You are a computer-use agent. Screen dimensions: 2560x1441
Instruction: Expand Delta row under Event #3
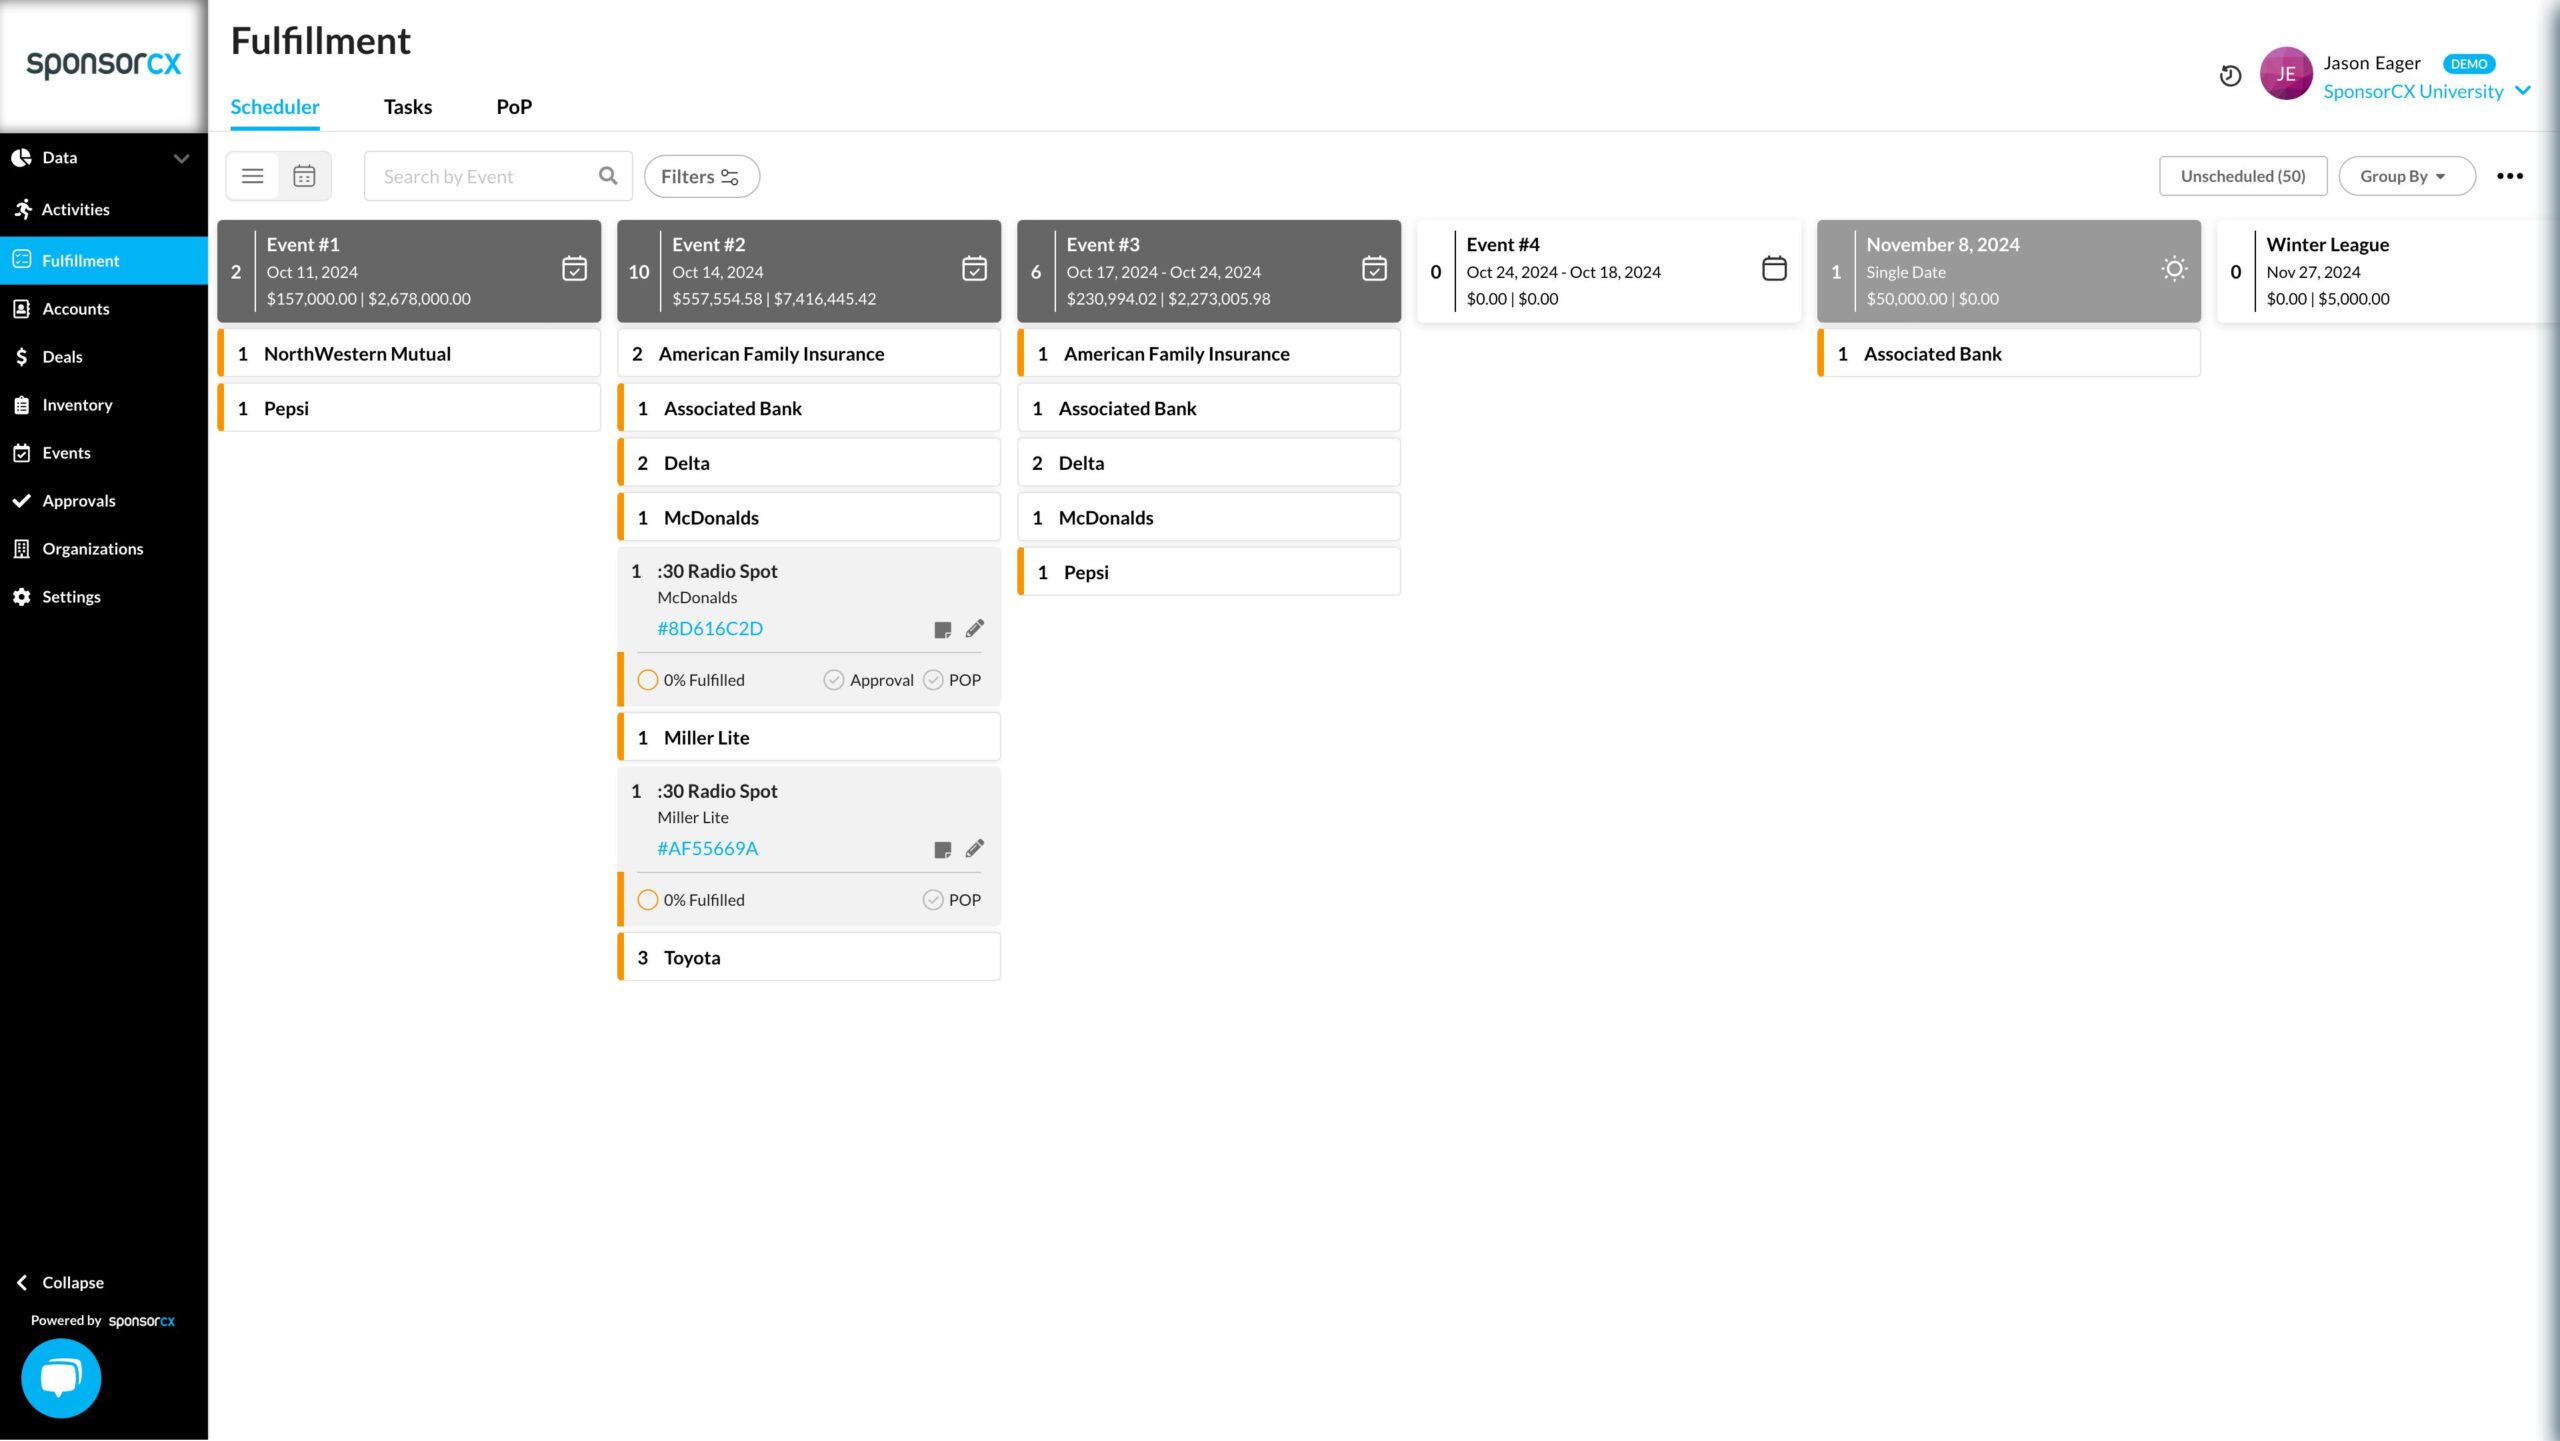1210,463
